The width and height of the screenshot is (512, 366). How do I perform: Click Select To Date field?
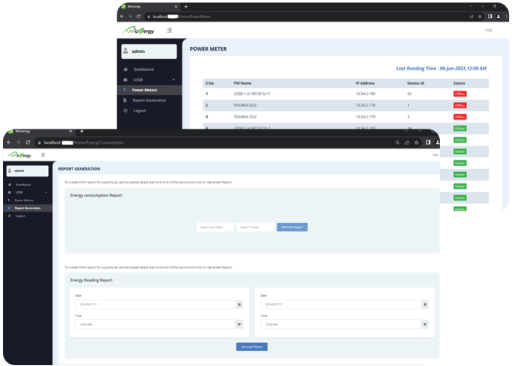(x=255, y=227)
